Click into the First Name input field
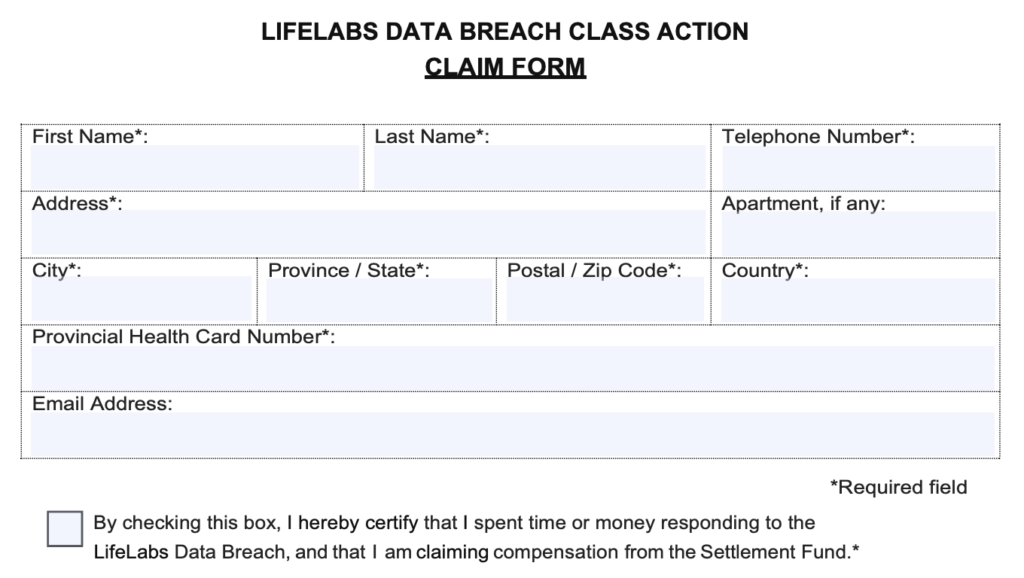Screen dimensions: 1024x578 coord(195,167)
